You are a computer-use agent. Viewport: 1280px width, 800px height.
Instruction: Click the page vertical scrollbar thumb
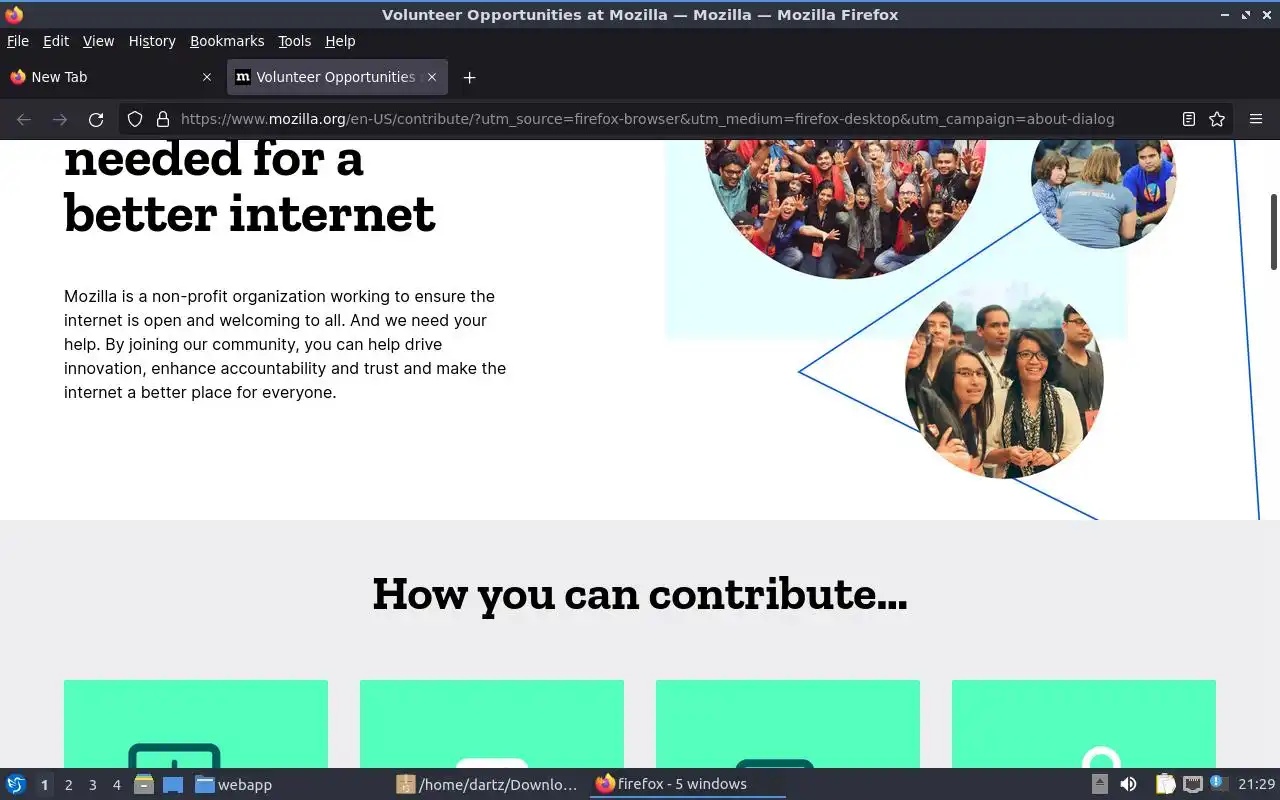point(1273,232)
